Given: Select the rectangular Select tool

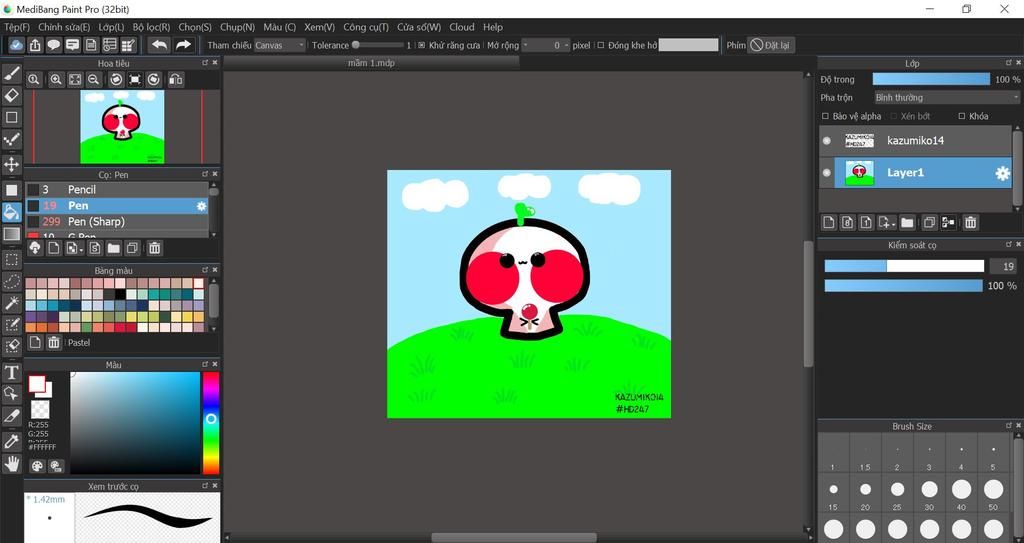Looking at the screenshot, I should click(12, 260).
